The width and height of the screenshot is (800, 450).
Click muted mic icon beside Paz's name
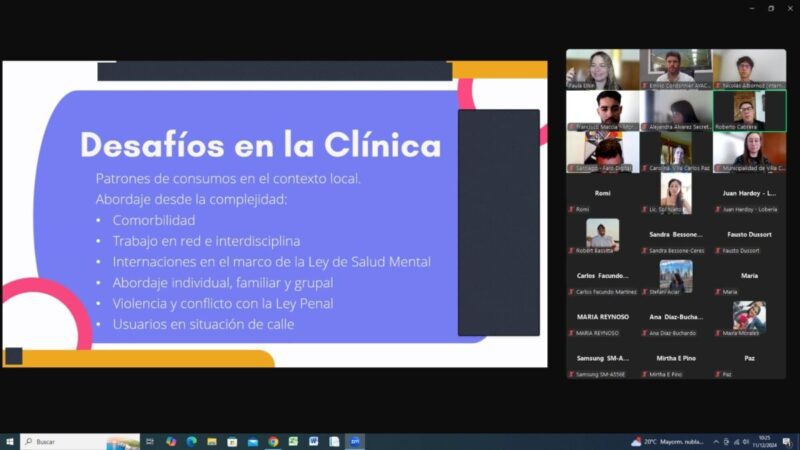(718, 374)
